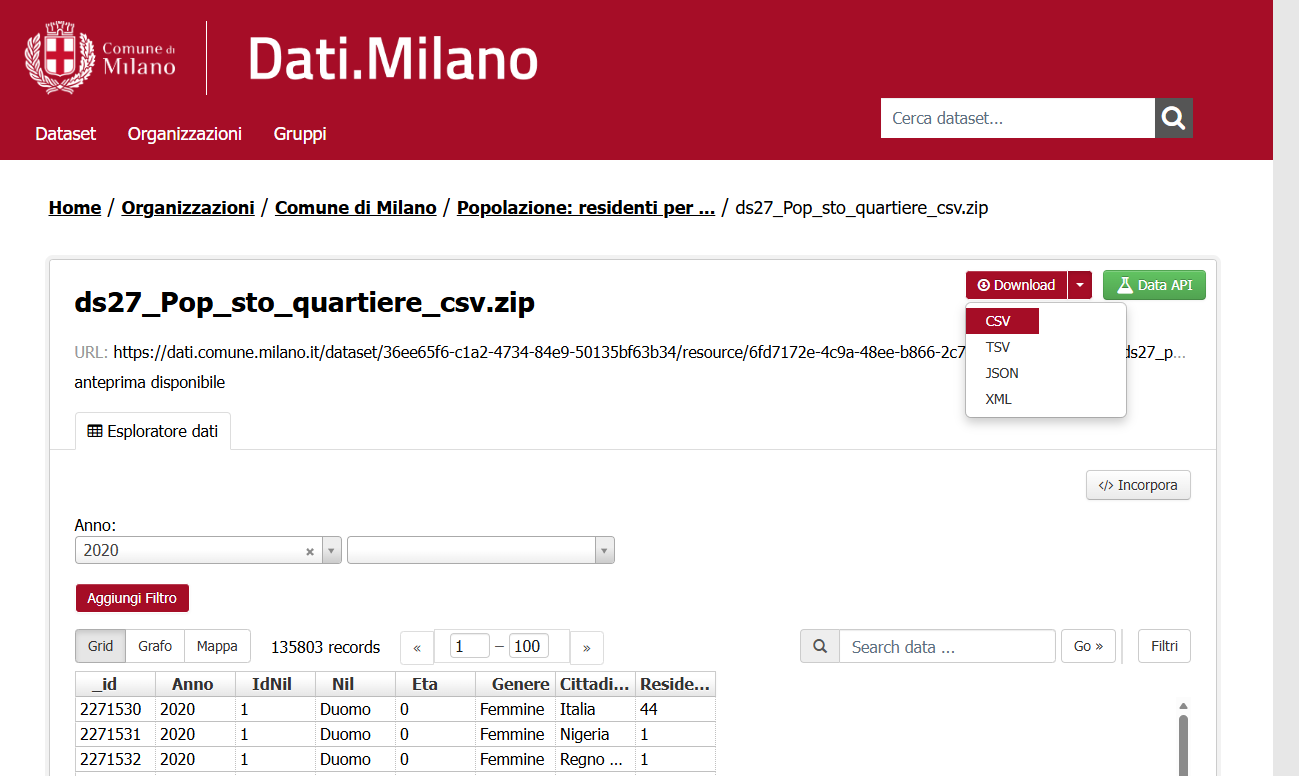This screenshot has width=1299, height=776.
Task: Go to next page of records
Action: pos(587,648)
